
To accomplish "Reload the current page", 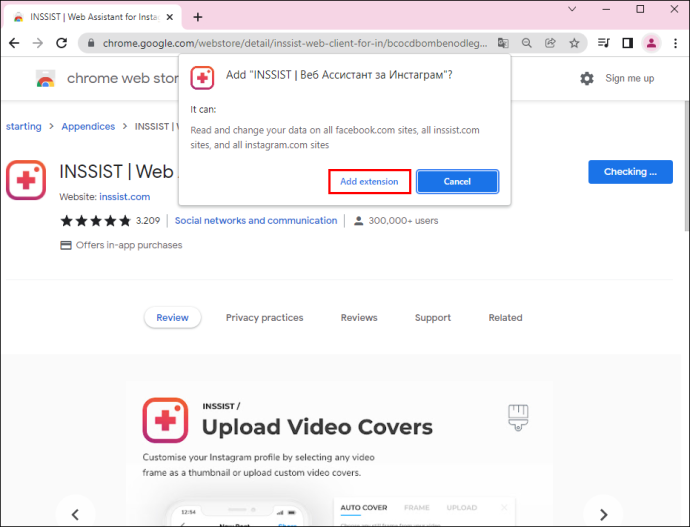I will [x=62, y=43].
